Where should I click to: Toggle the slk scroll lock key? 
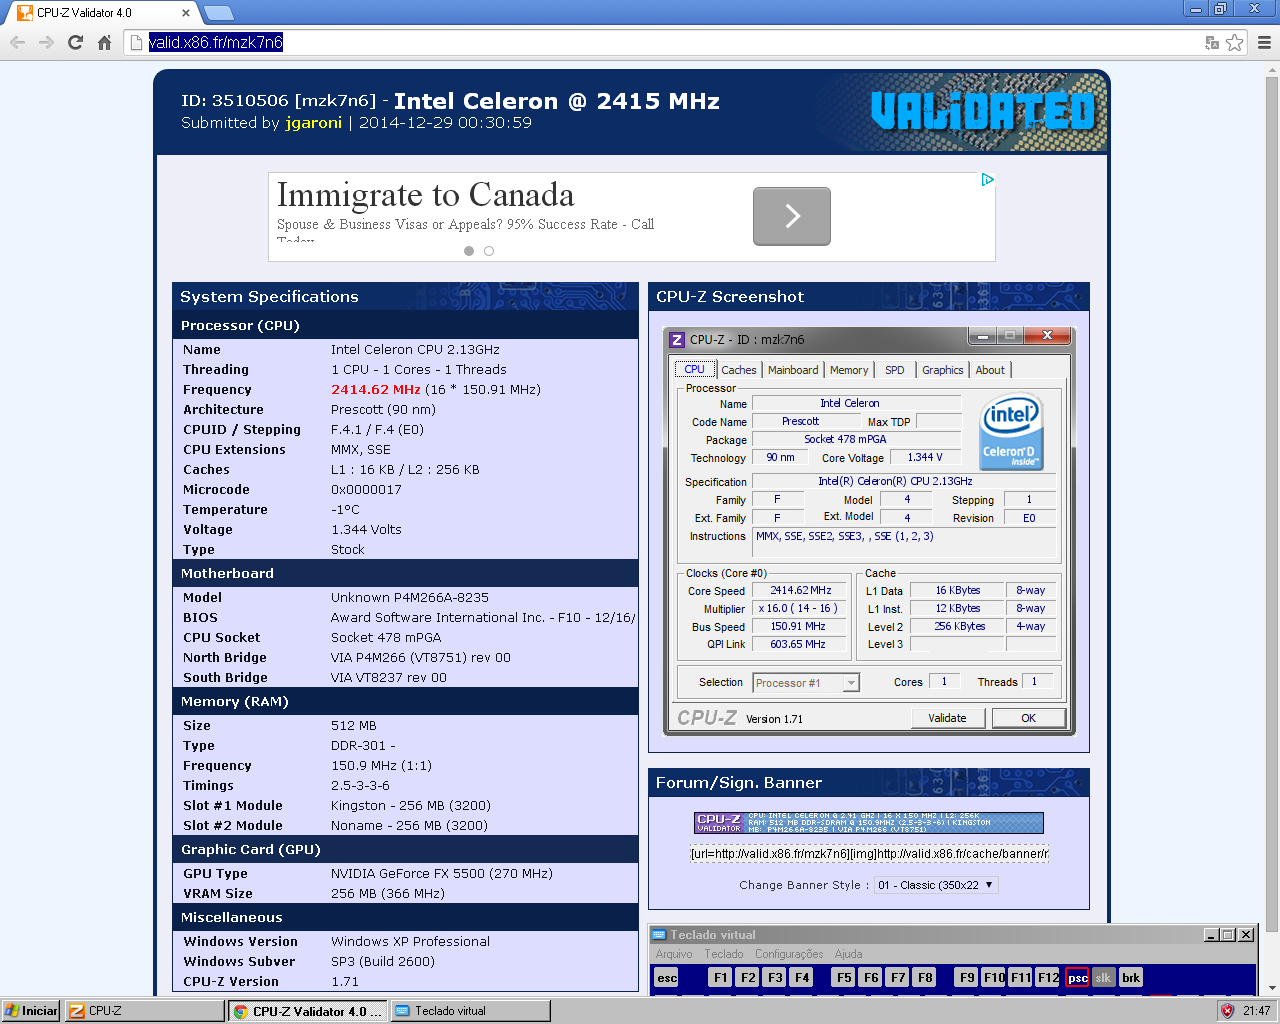1103,978
